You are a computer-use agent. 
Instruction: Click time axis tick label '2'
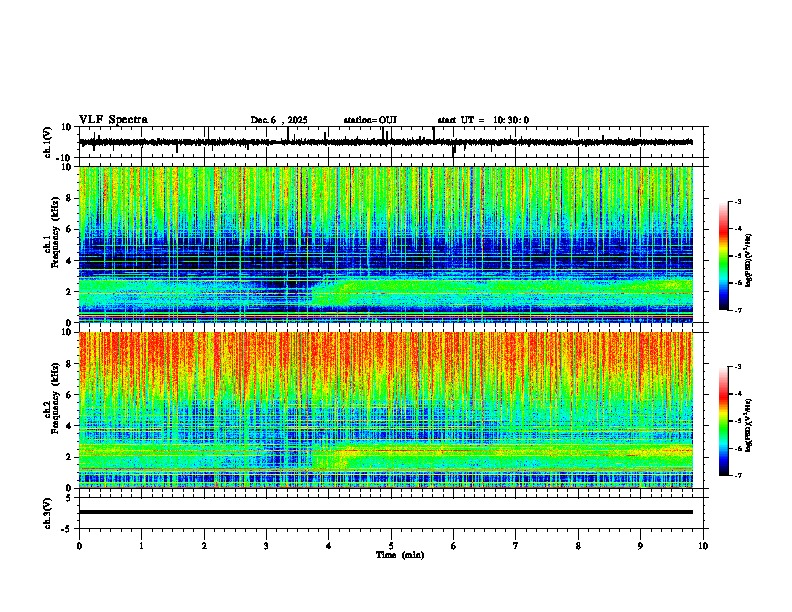(204, 546)
